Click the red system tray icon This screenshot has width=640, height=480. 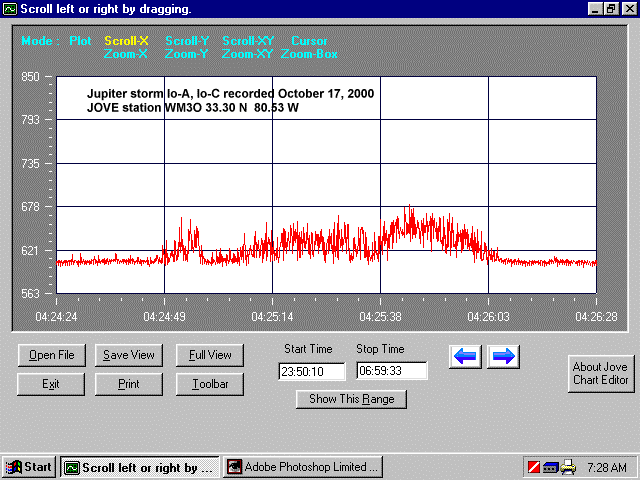(x=533, y=466)
